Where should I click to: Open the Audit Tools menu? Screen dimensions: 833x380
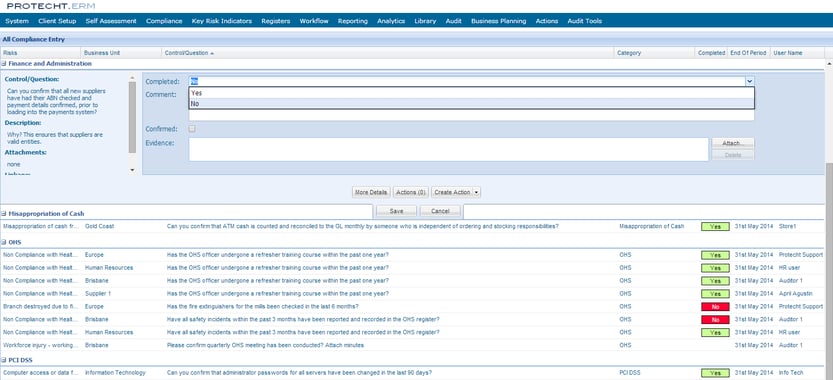click(x=584, y=21)
